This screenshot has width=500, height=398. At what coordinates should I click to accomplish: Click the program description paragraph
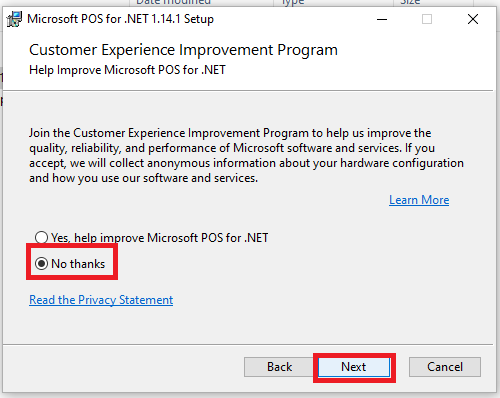[246, 155]
